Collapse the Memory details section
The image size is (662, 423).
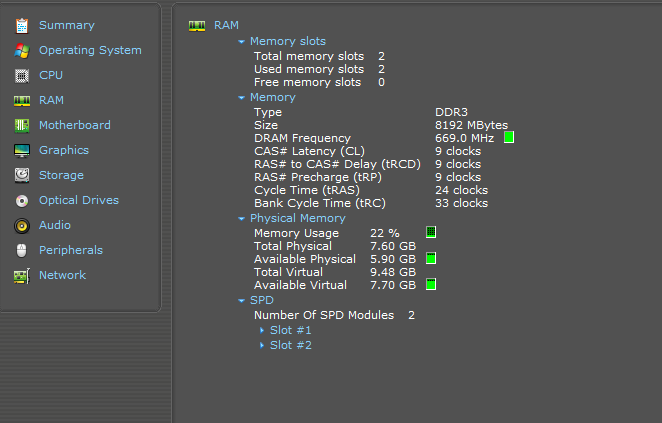point(241,98)
